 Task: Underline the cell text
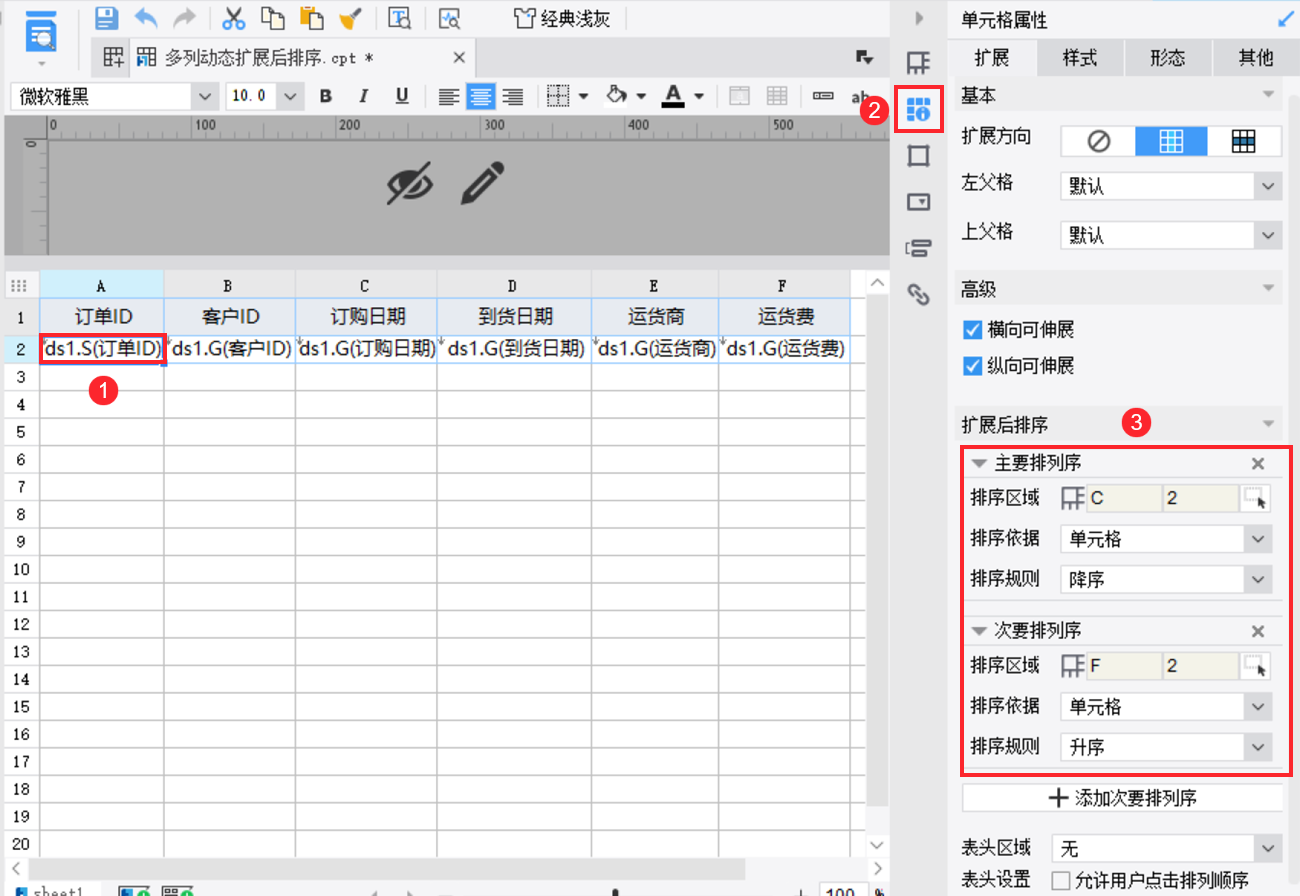402,96
